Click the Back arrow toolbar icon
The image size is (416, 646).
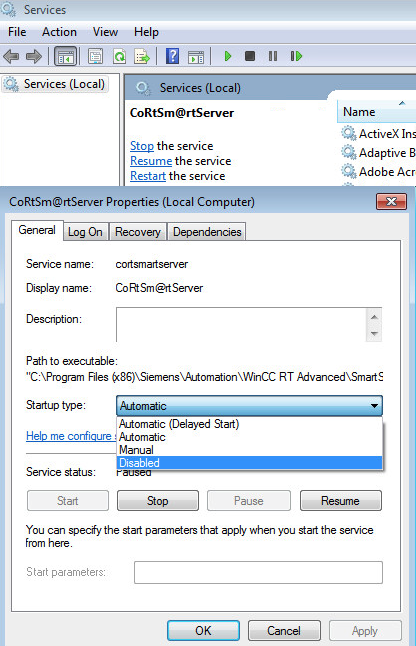click(11, 56)
